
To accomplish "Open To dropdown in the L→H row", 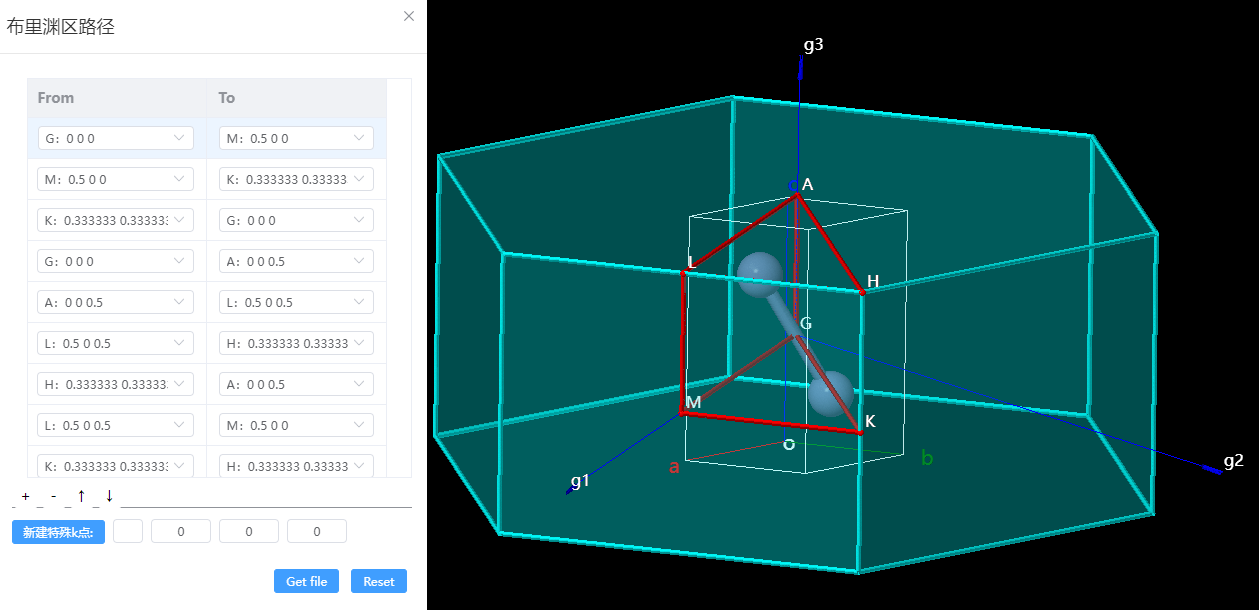I will click(296, 343).
